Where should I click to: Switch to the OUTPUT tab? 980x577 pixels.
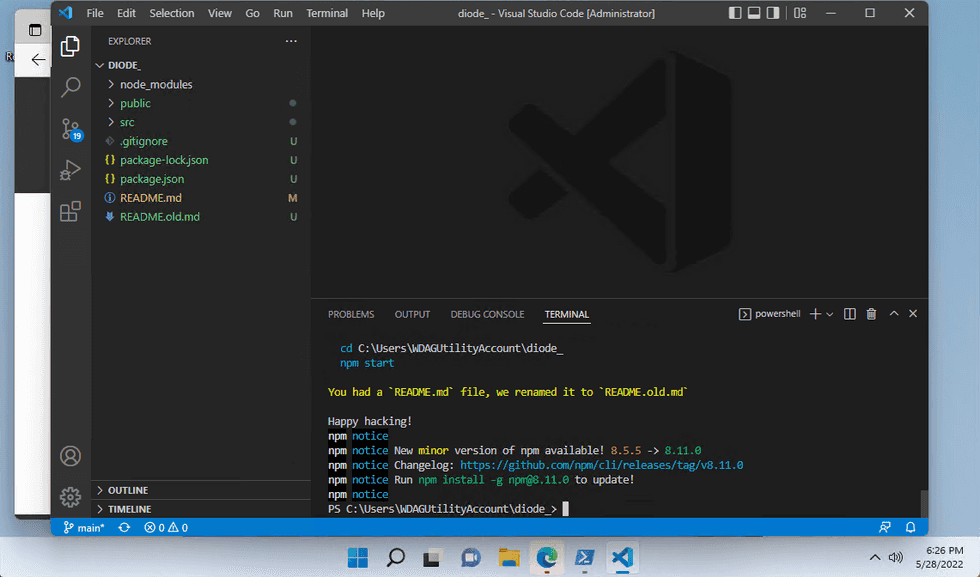(x=412, y=314)
